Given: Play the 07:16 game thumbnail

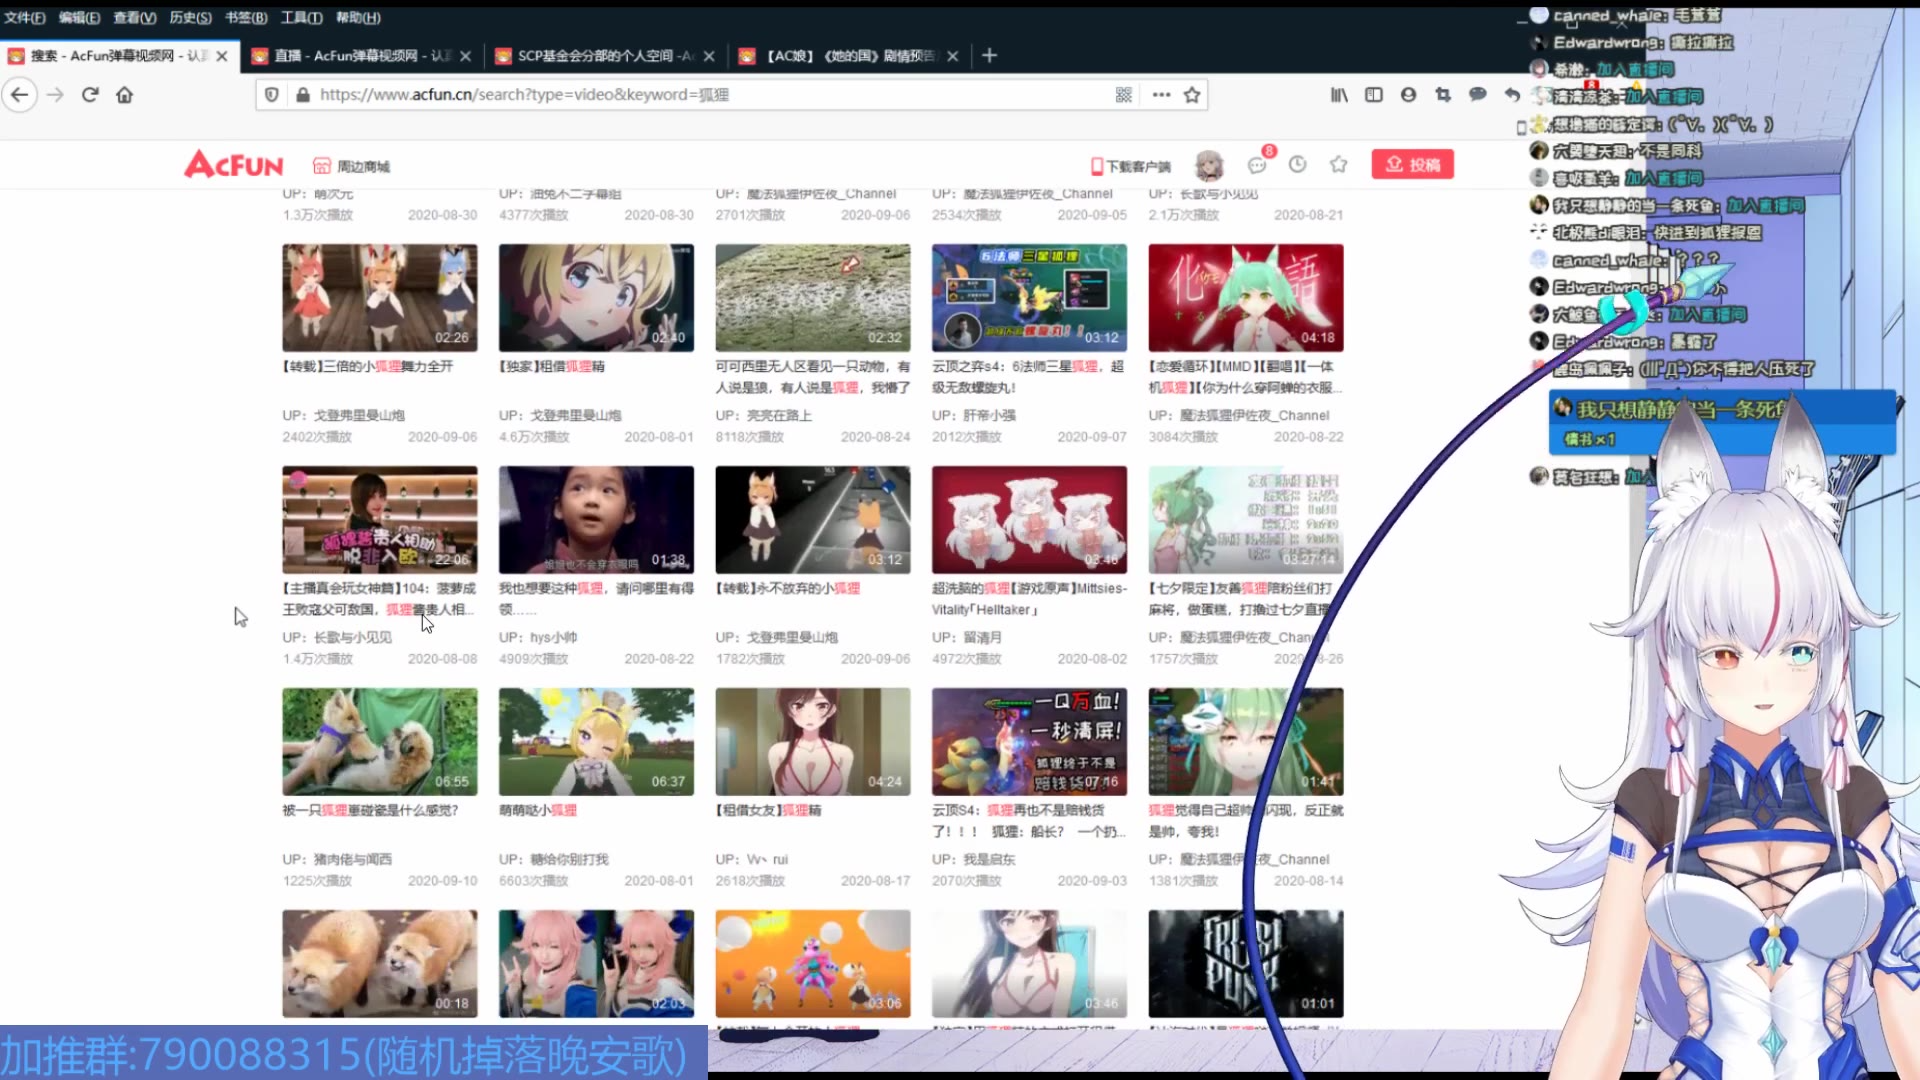Looking at the screenshot, I should click(1030, 742).
